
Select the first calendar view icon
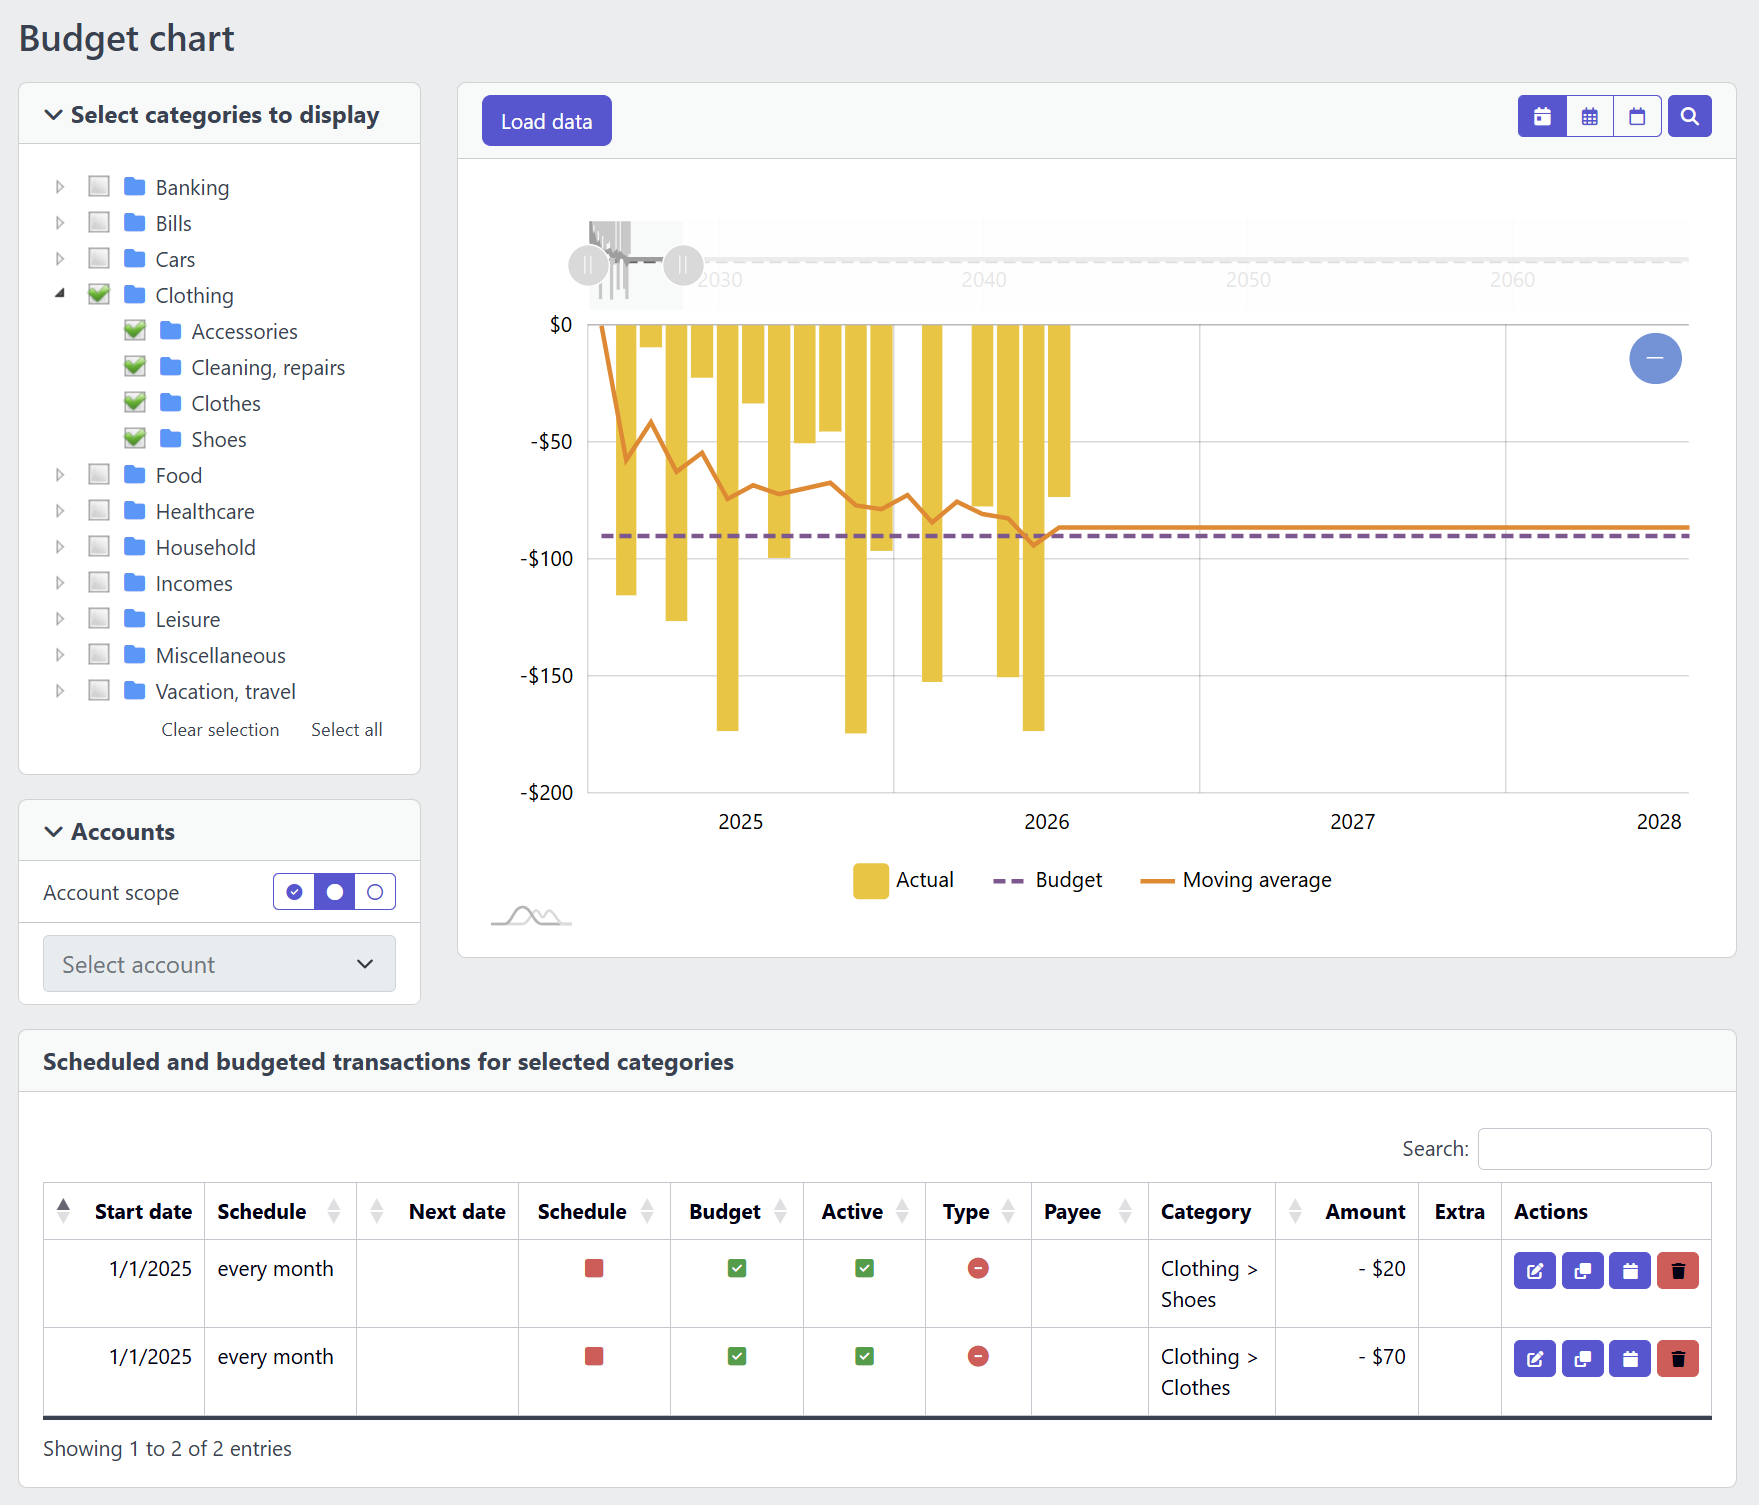(x=1542, y=116)
